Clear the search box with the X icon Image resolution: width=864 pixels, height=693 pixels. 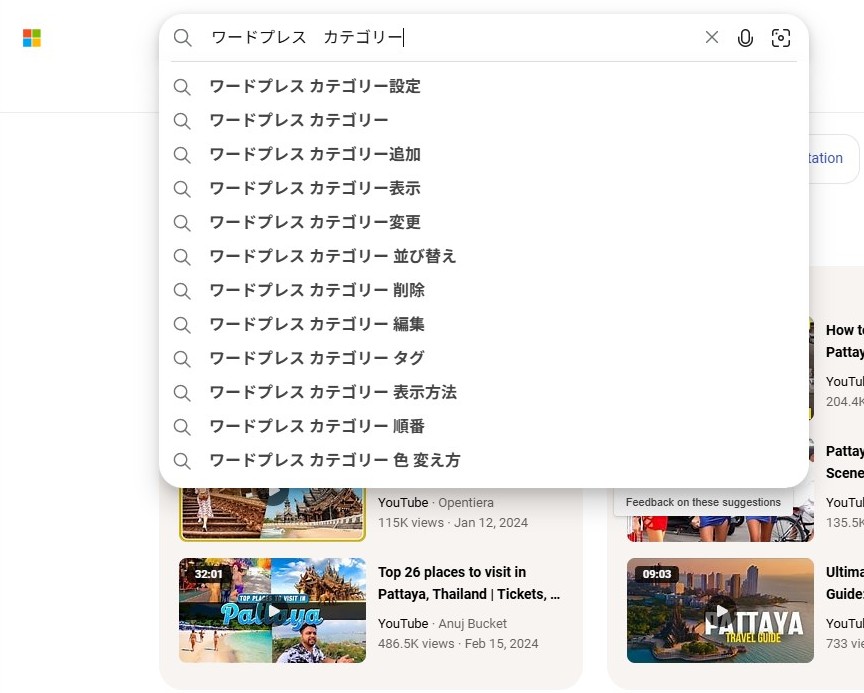[712, 38]
